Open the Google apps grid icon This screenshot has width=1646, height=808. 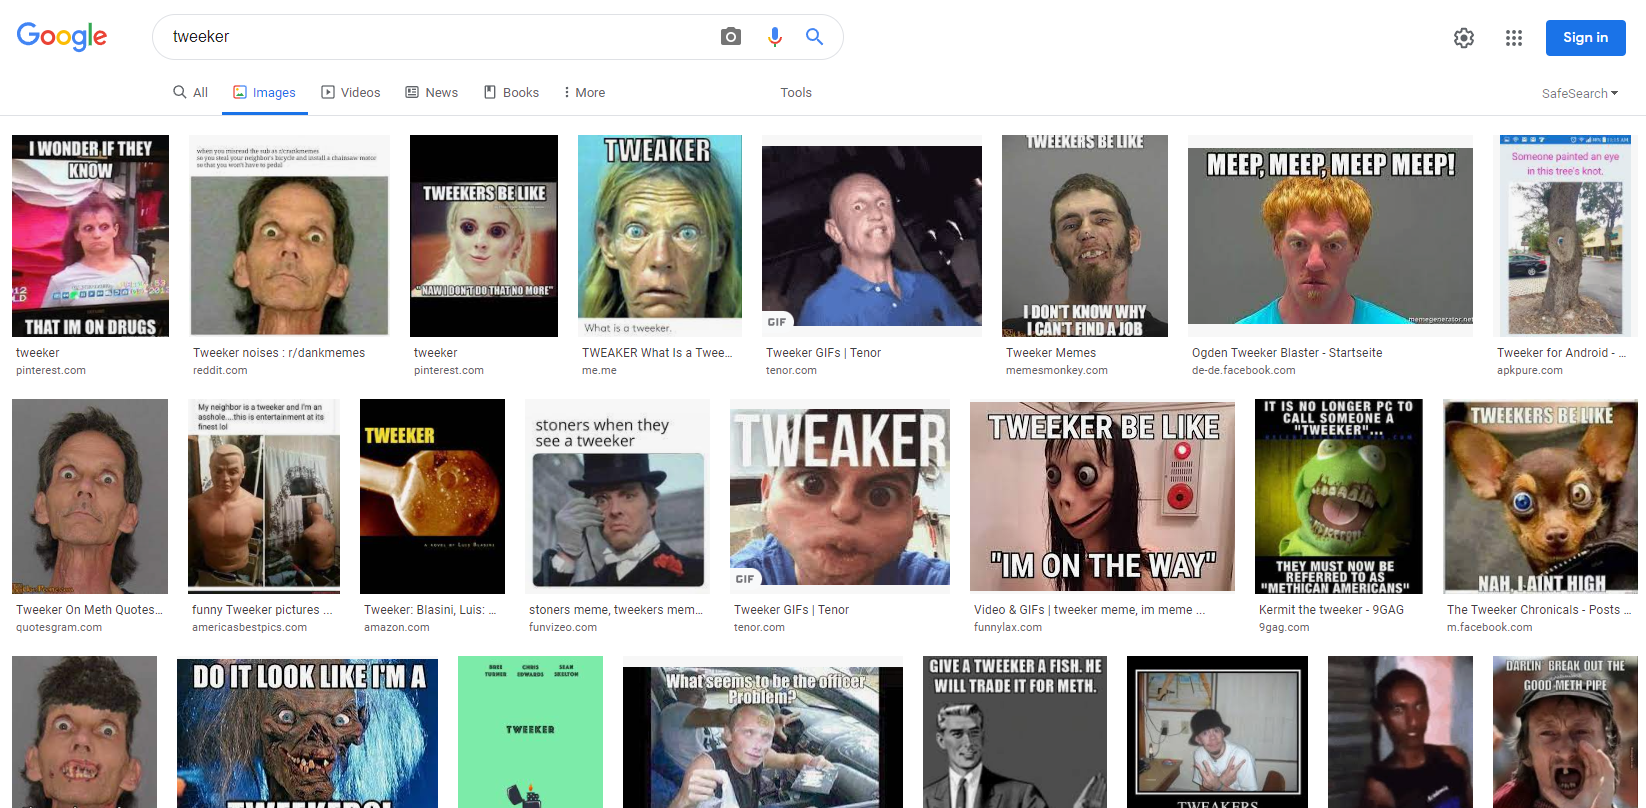(1514, 38)
